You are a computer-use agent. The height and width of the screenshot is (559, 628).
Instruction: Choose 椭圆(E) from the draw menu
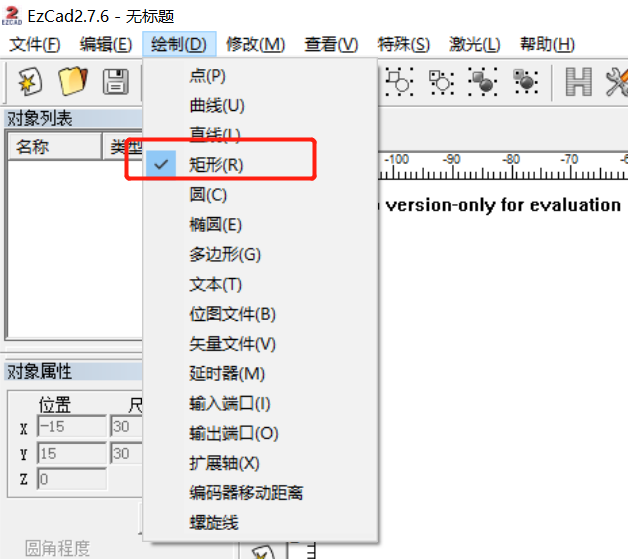[x=260, y=225]
